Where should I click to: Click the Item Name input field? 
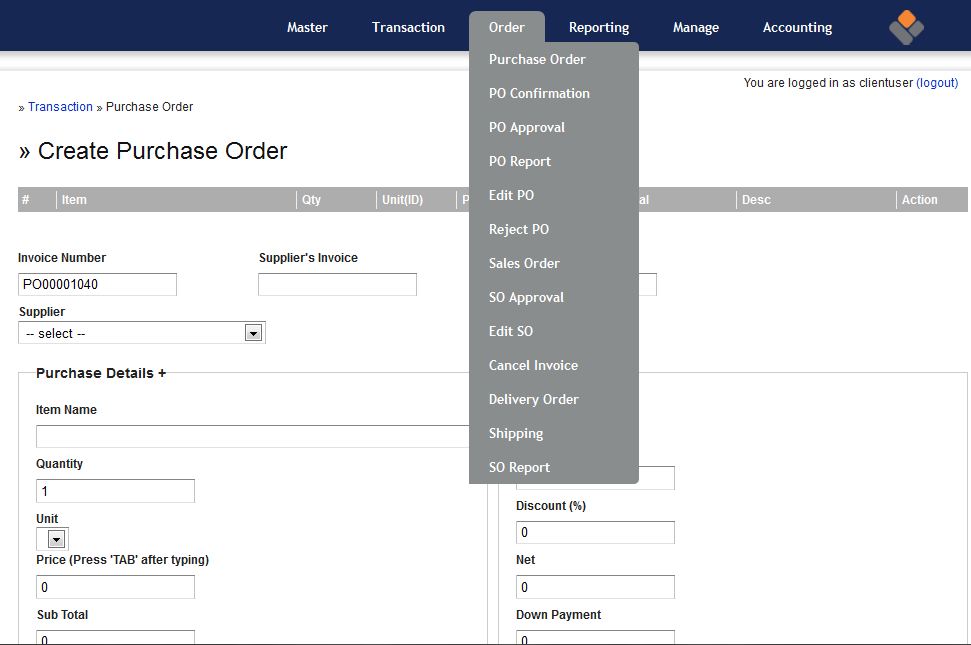click(253, 436)
